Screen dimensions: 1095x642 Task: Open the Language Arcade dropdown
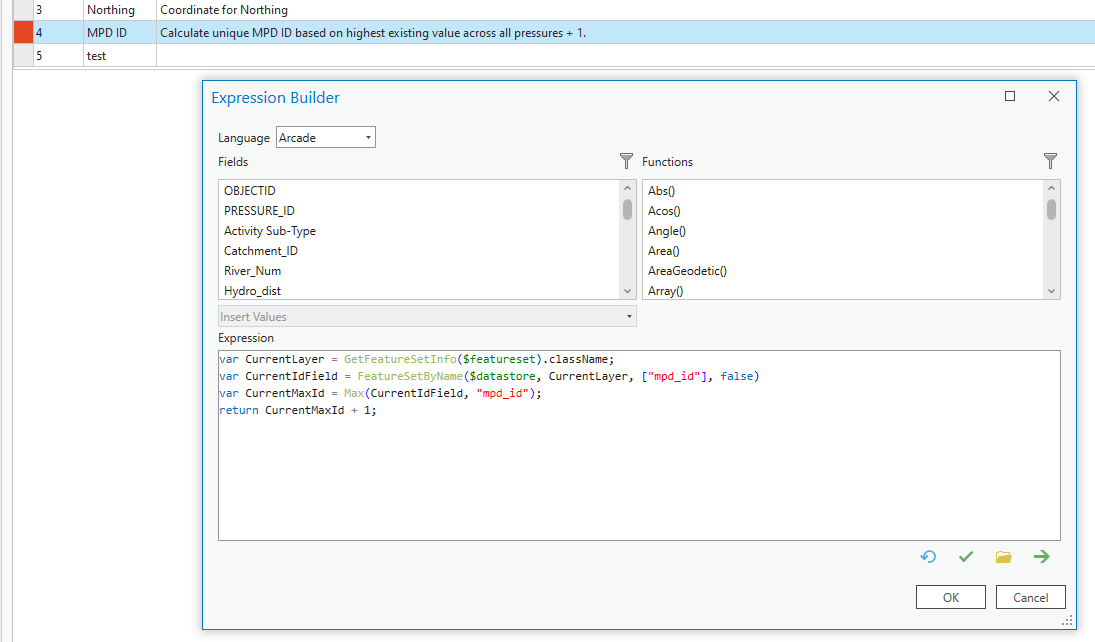(326, 138)
